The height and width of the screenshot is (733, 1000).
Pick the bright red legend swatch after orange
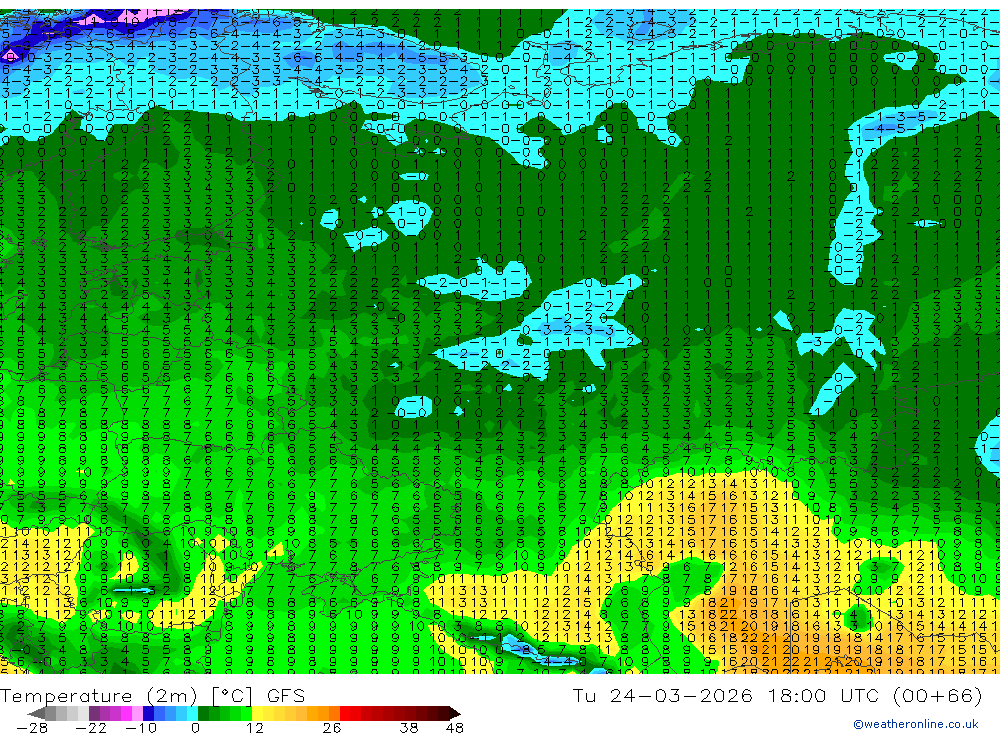[345, 714]
